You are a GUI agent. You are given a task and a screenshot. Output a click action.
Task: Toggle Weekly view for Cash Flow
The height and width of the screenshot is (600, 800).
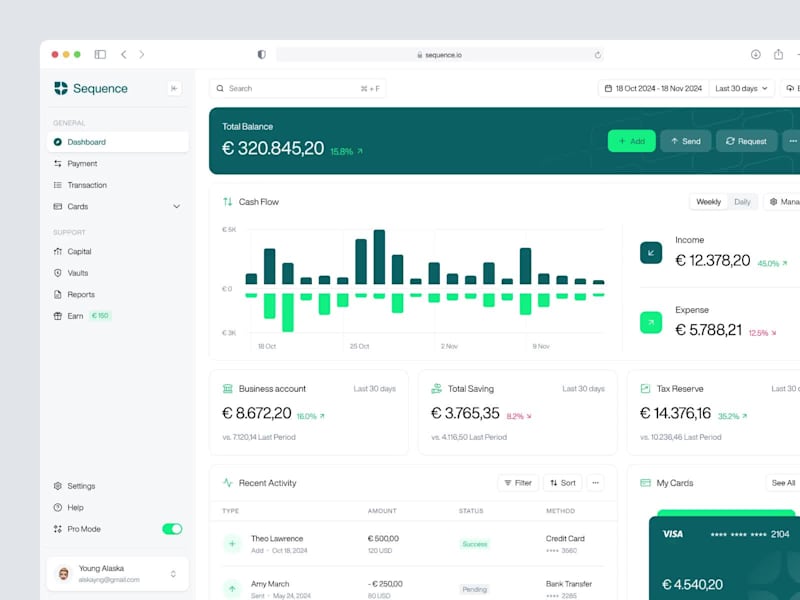coord(707,201)
